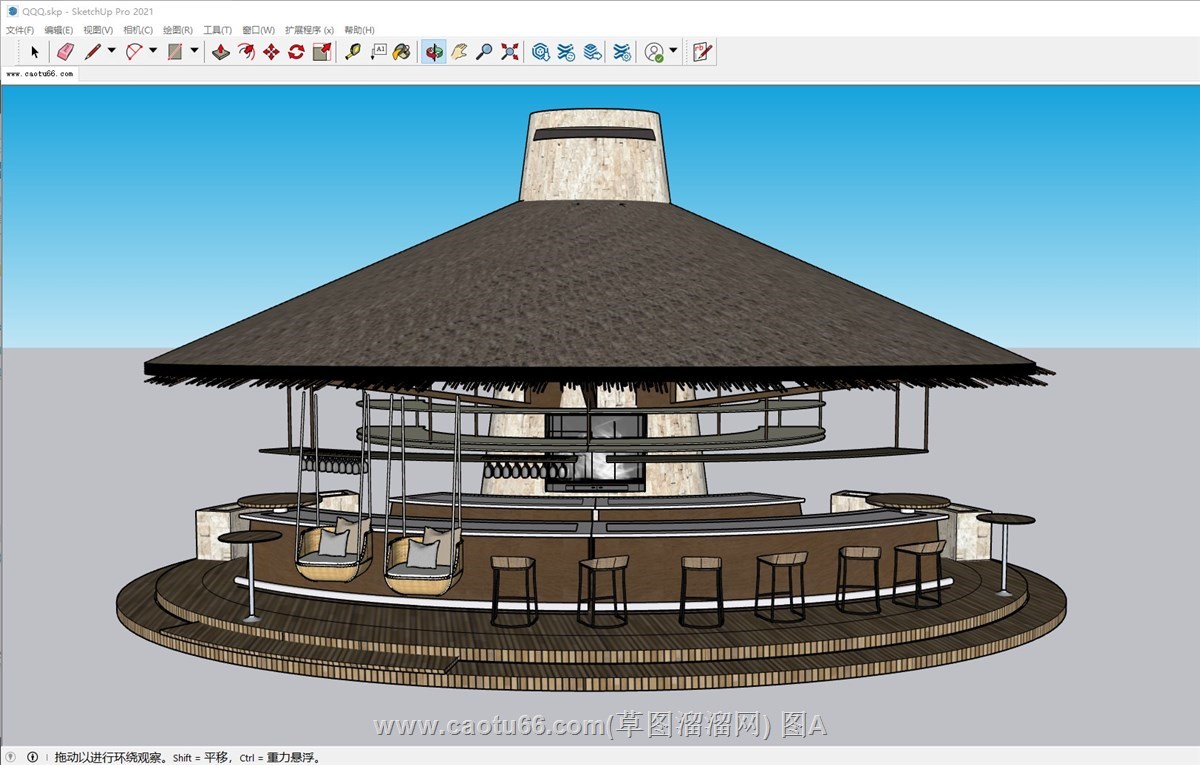Viewport: 1200px width, 765px height.
Task: Choose the Pan hand tool
Action: coord(459,52)
